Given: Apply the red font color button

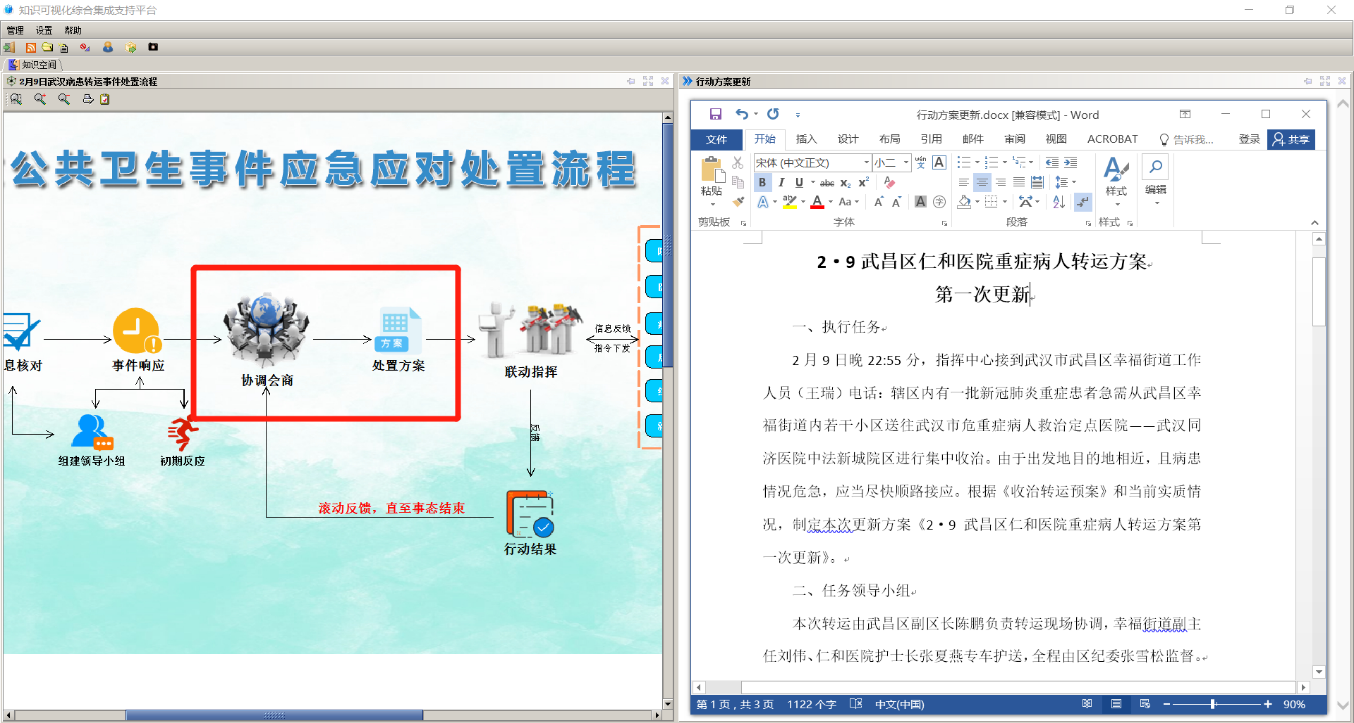Looking at the screenshot, I should (817, 201).
